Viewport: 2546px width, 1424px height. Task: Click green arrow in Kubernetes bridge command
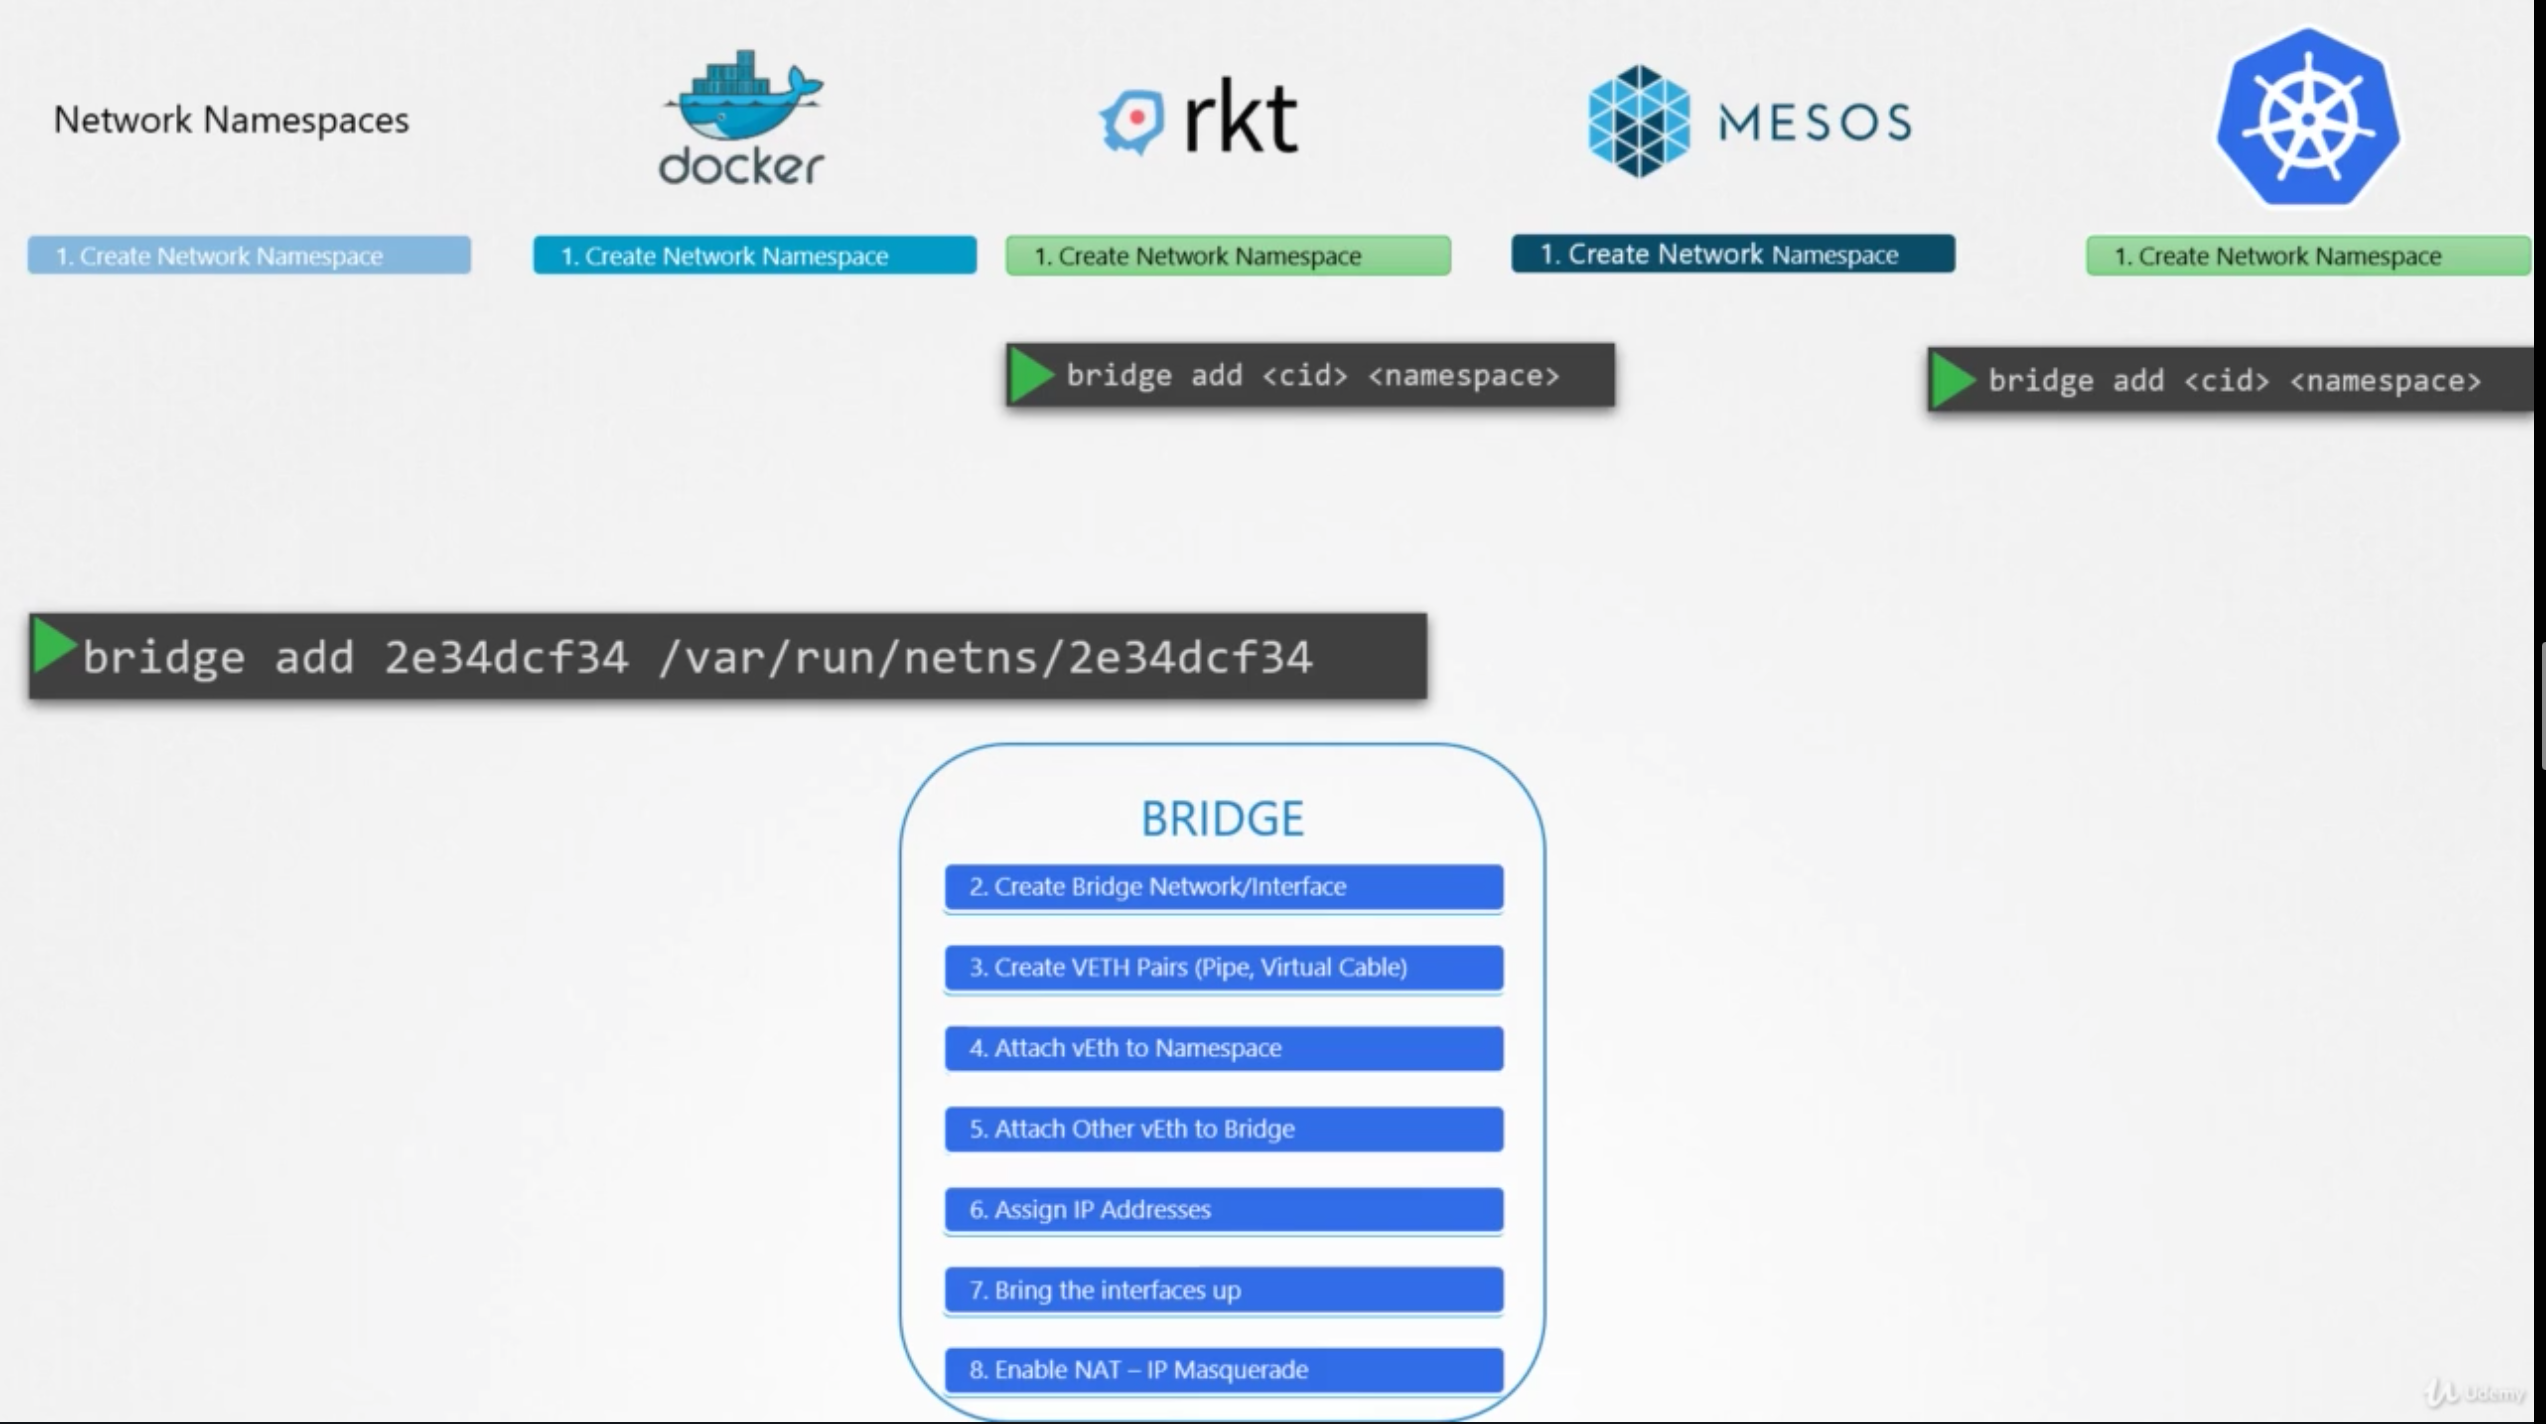(x=1952, y=380)
